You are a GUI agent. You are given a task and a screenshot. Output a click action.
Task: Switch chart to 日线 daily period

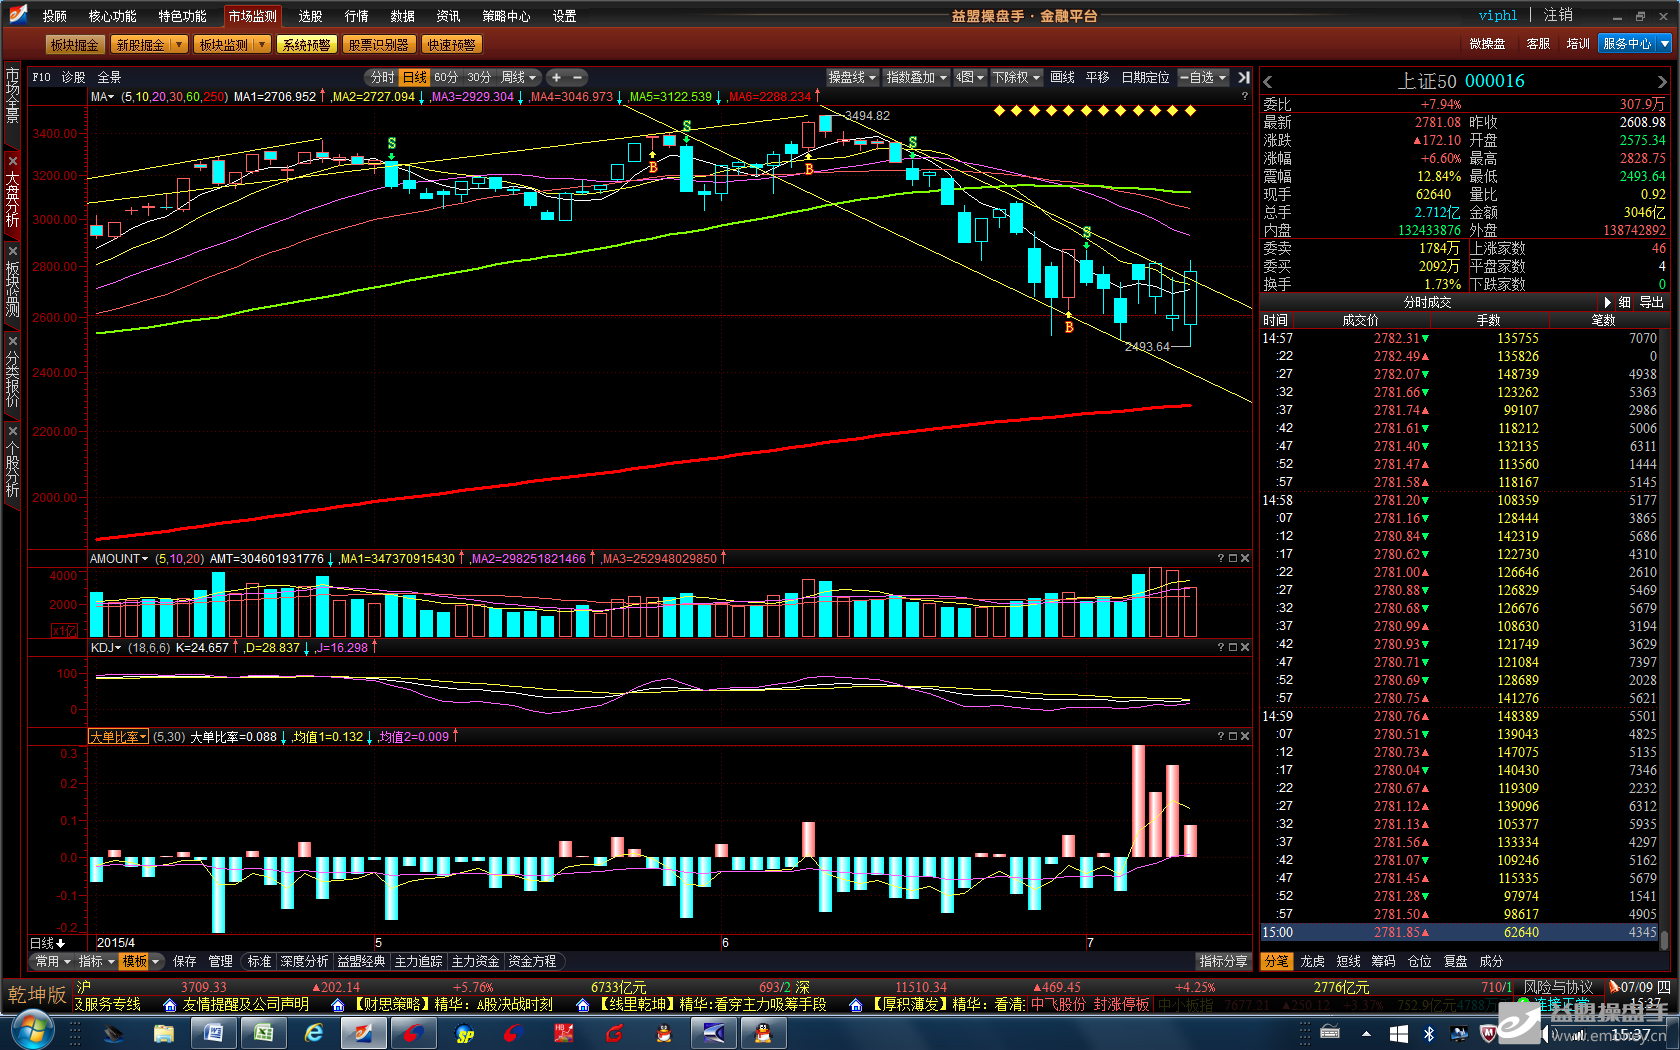pos(415,77)
